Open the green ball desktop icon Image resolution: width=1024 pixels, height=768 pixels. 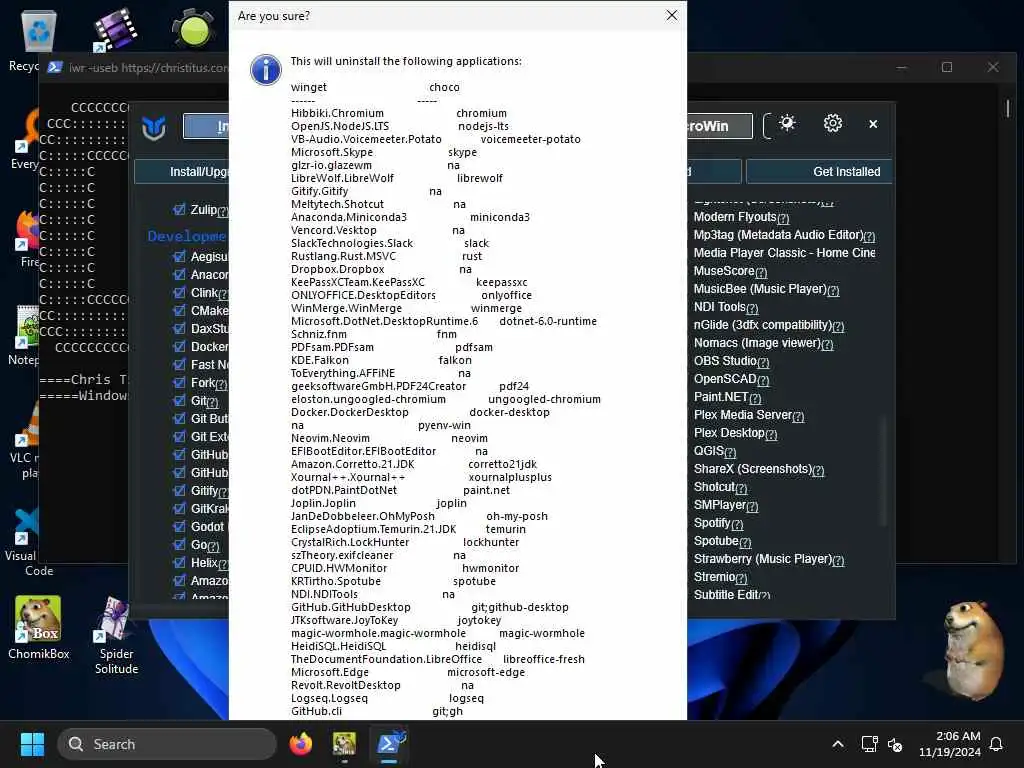coord(193,29)
